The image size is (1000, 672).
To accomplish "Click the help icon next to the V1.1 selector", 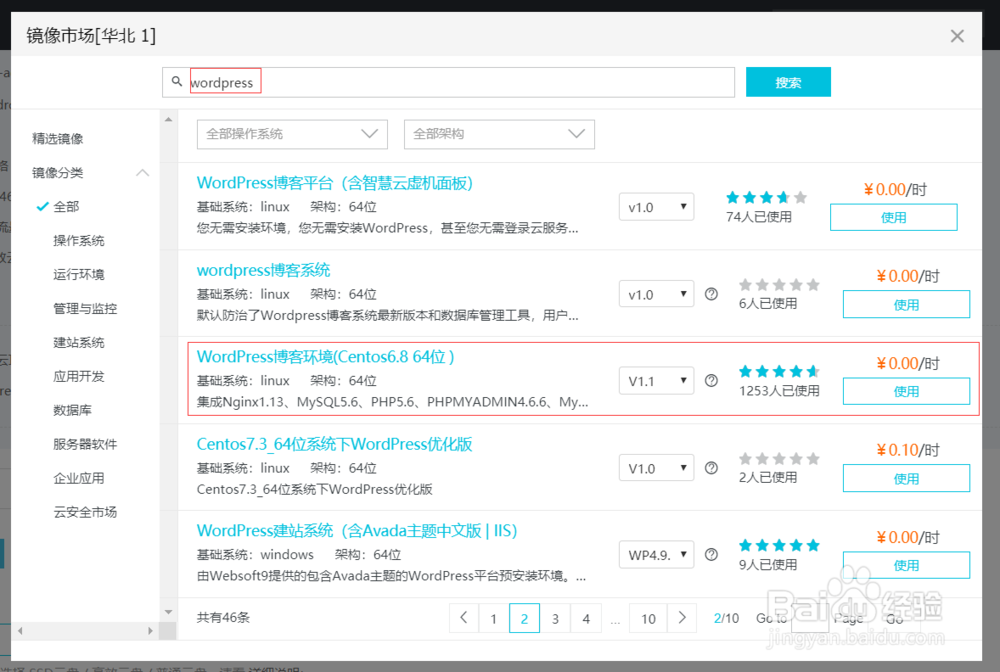I will (710, 381).
